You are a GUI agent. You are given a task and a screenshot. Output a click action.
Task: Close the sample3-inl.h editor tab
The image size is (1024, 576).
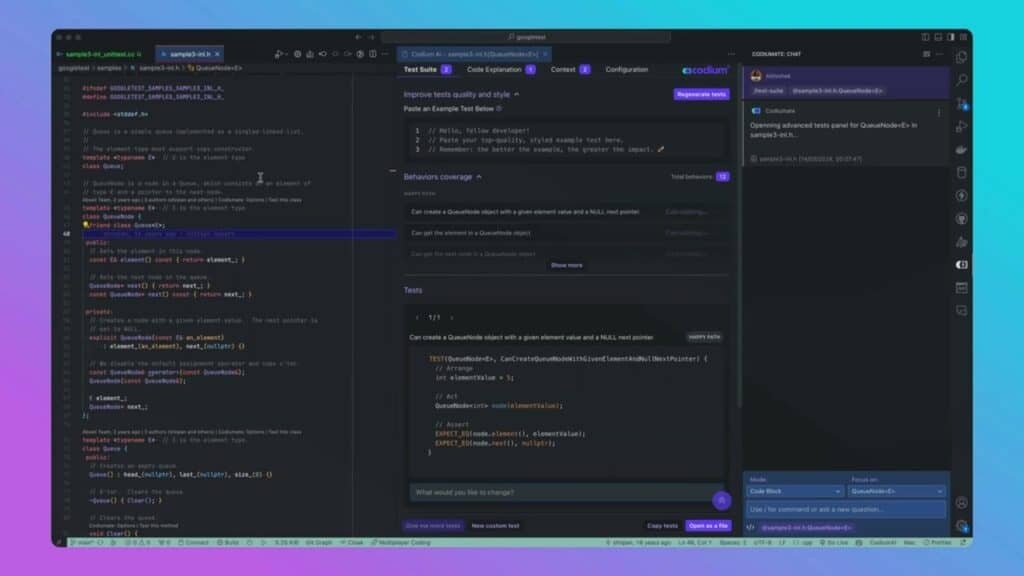[217, 54]
